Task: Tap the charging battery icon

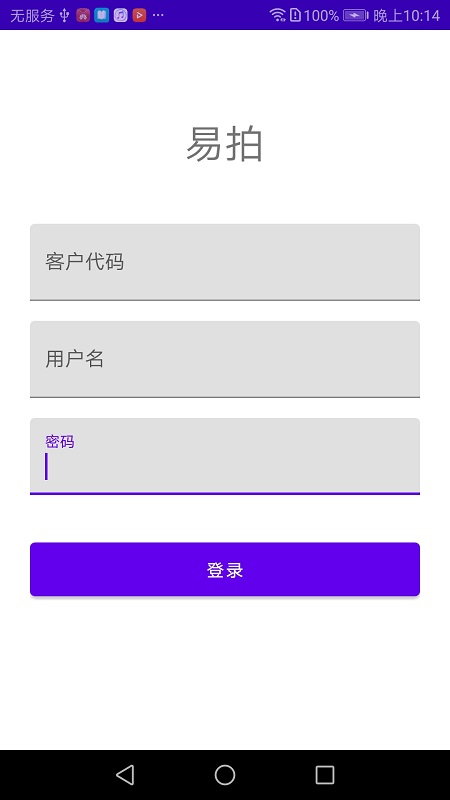Action: pyautogui.click(x=356, y=15)
